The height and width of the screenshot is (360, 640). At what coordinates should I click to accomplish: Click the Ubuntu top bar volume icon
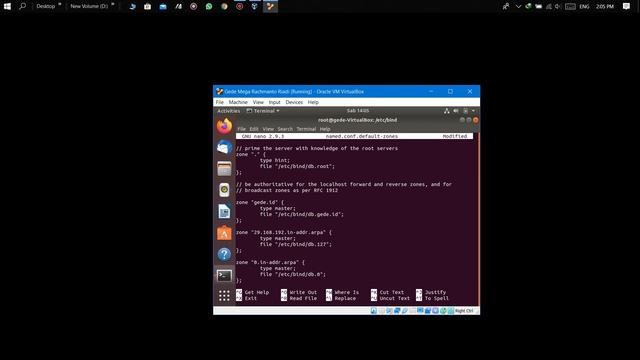point(456,111)
